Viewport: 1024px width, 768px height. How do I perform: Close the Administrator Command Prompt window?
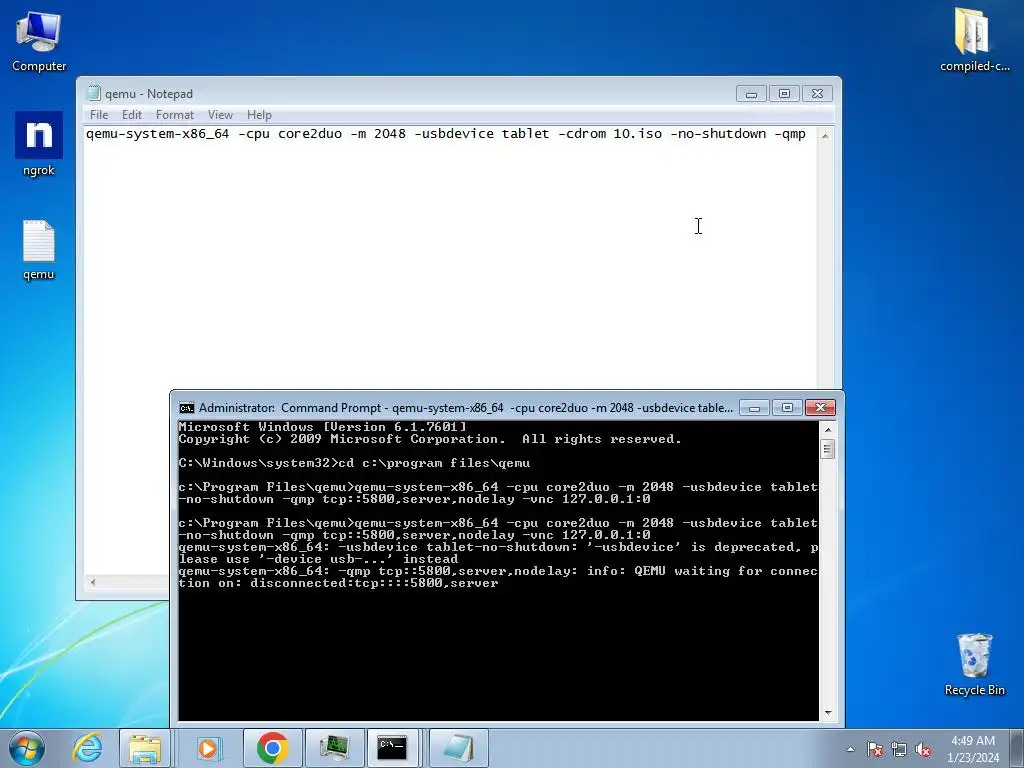coord(820,408)
